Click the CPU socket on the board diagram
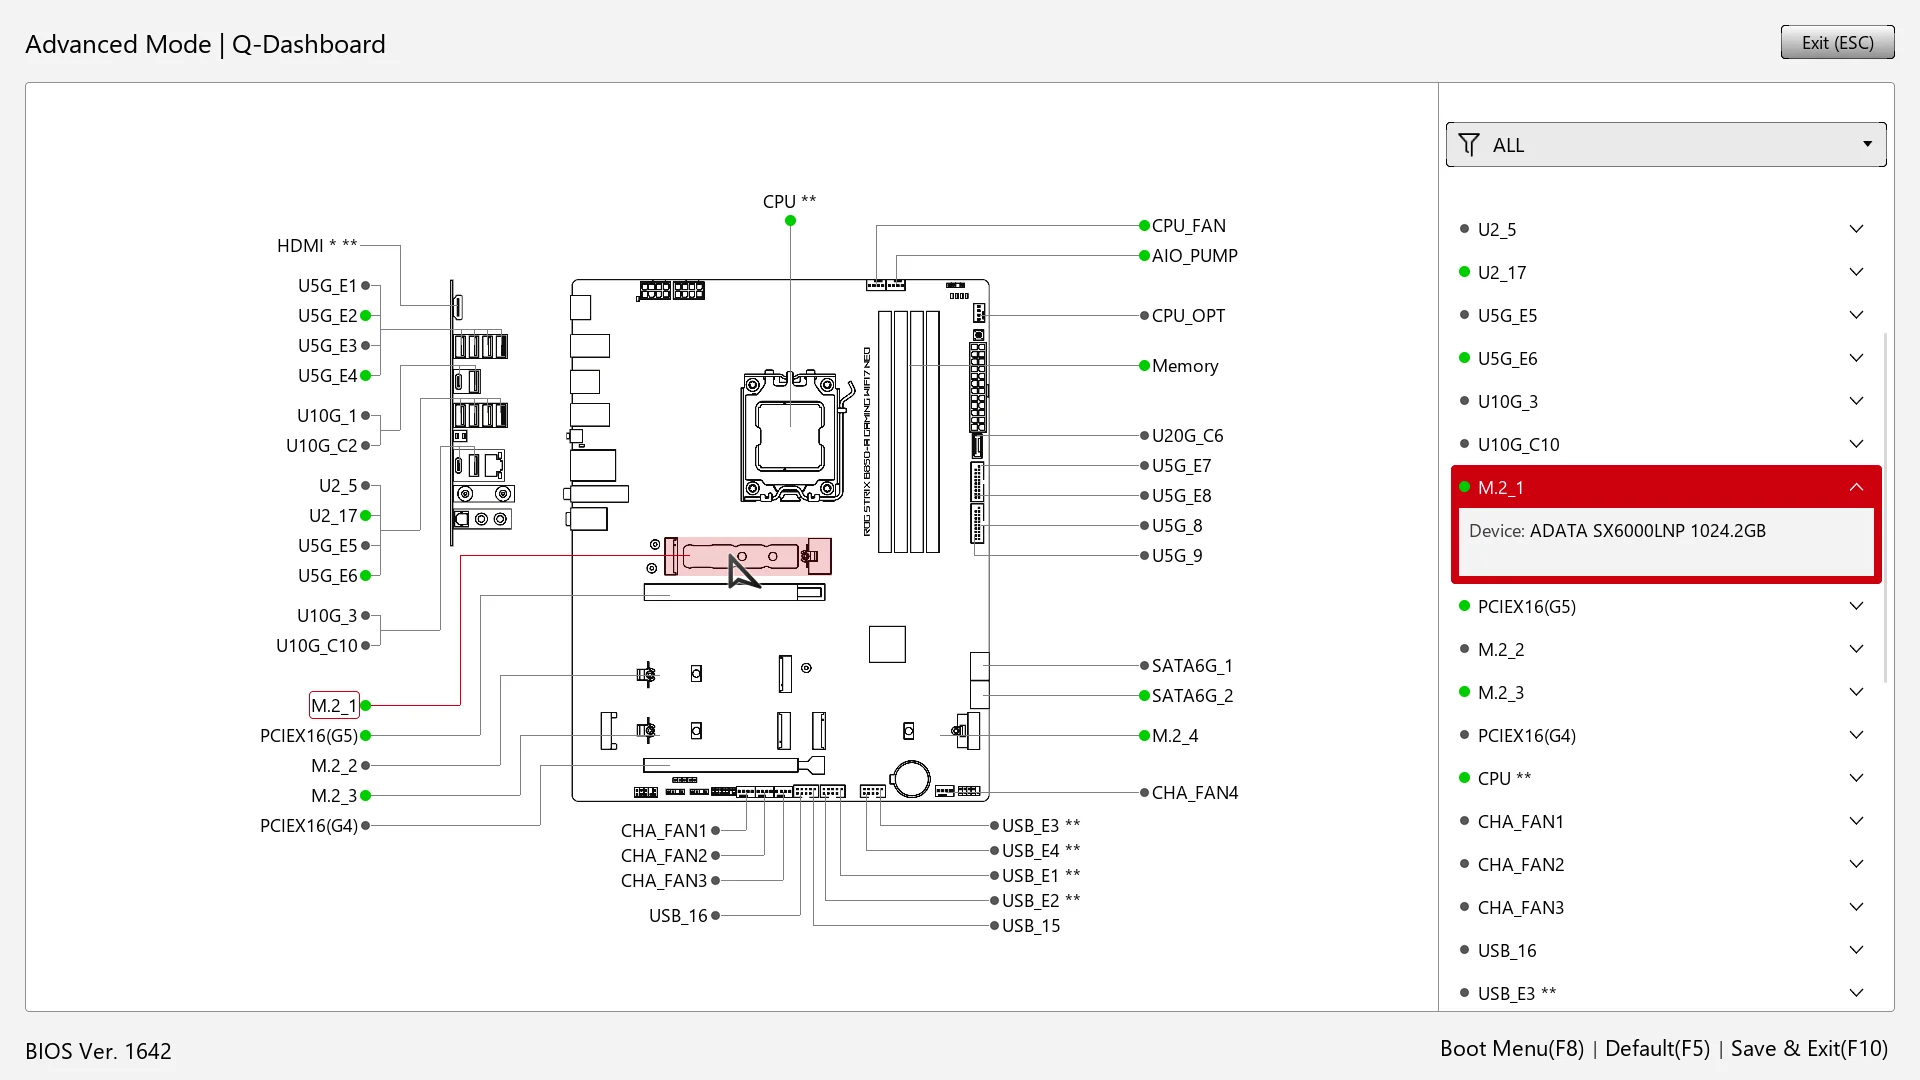 pos(790,436)
